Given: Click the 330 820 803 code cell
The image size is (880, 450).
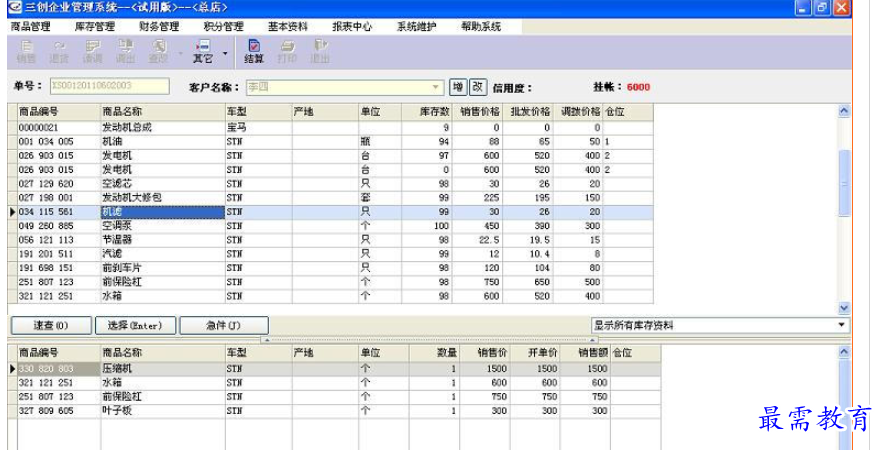Looking at the screenshot, I should tap(59, 369).
